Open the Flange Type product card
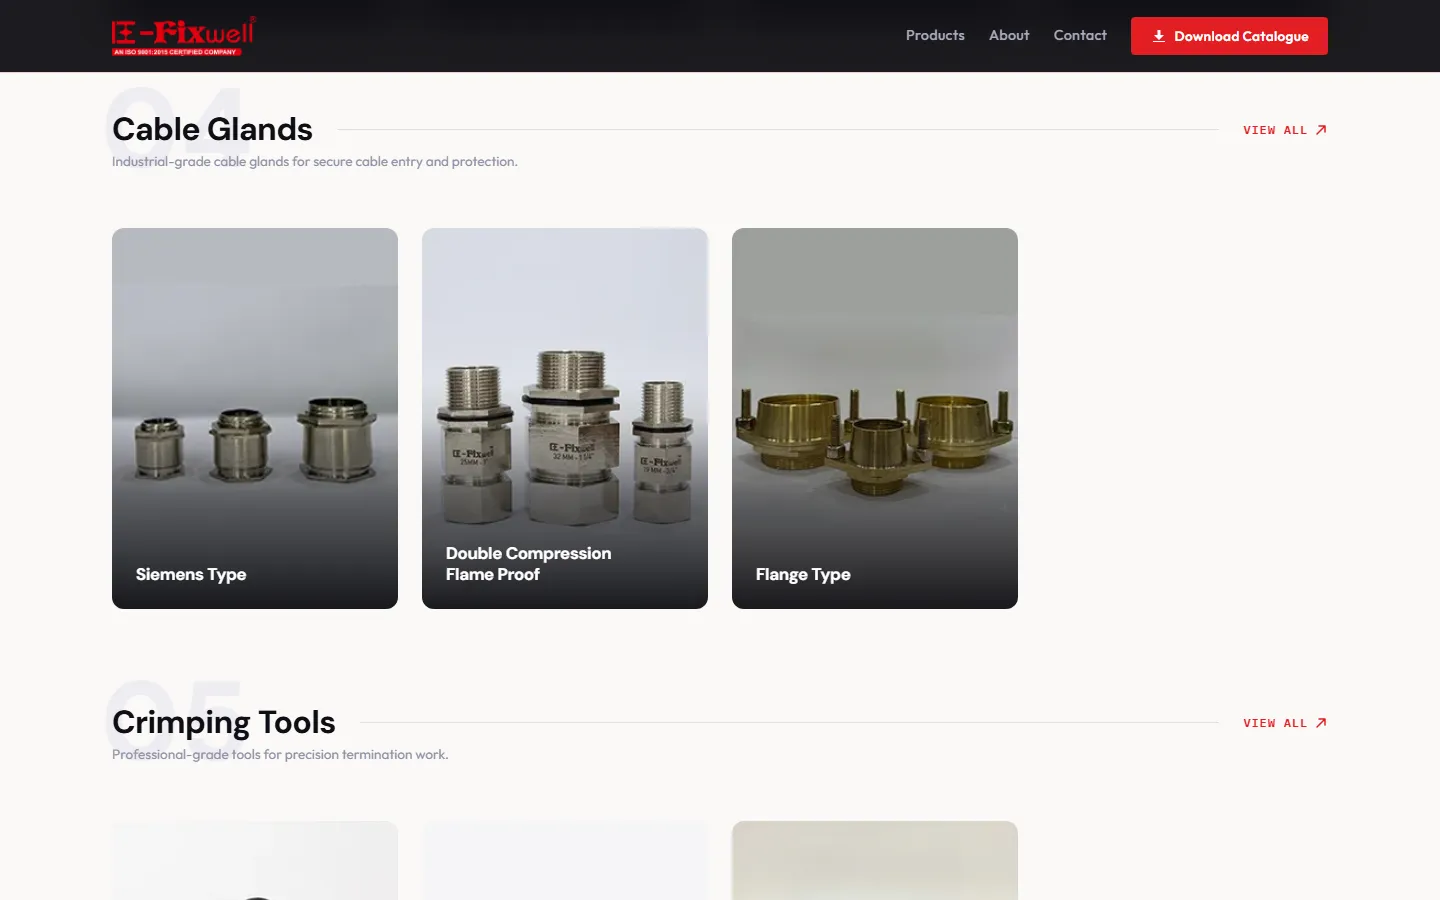Screen dimensions: 1440x900 pyautogui.click(x=875, y=418)
